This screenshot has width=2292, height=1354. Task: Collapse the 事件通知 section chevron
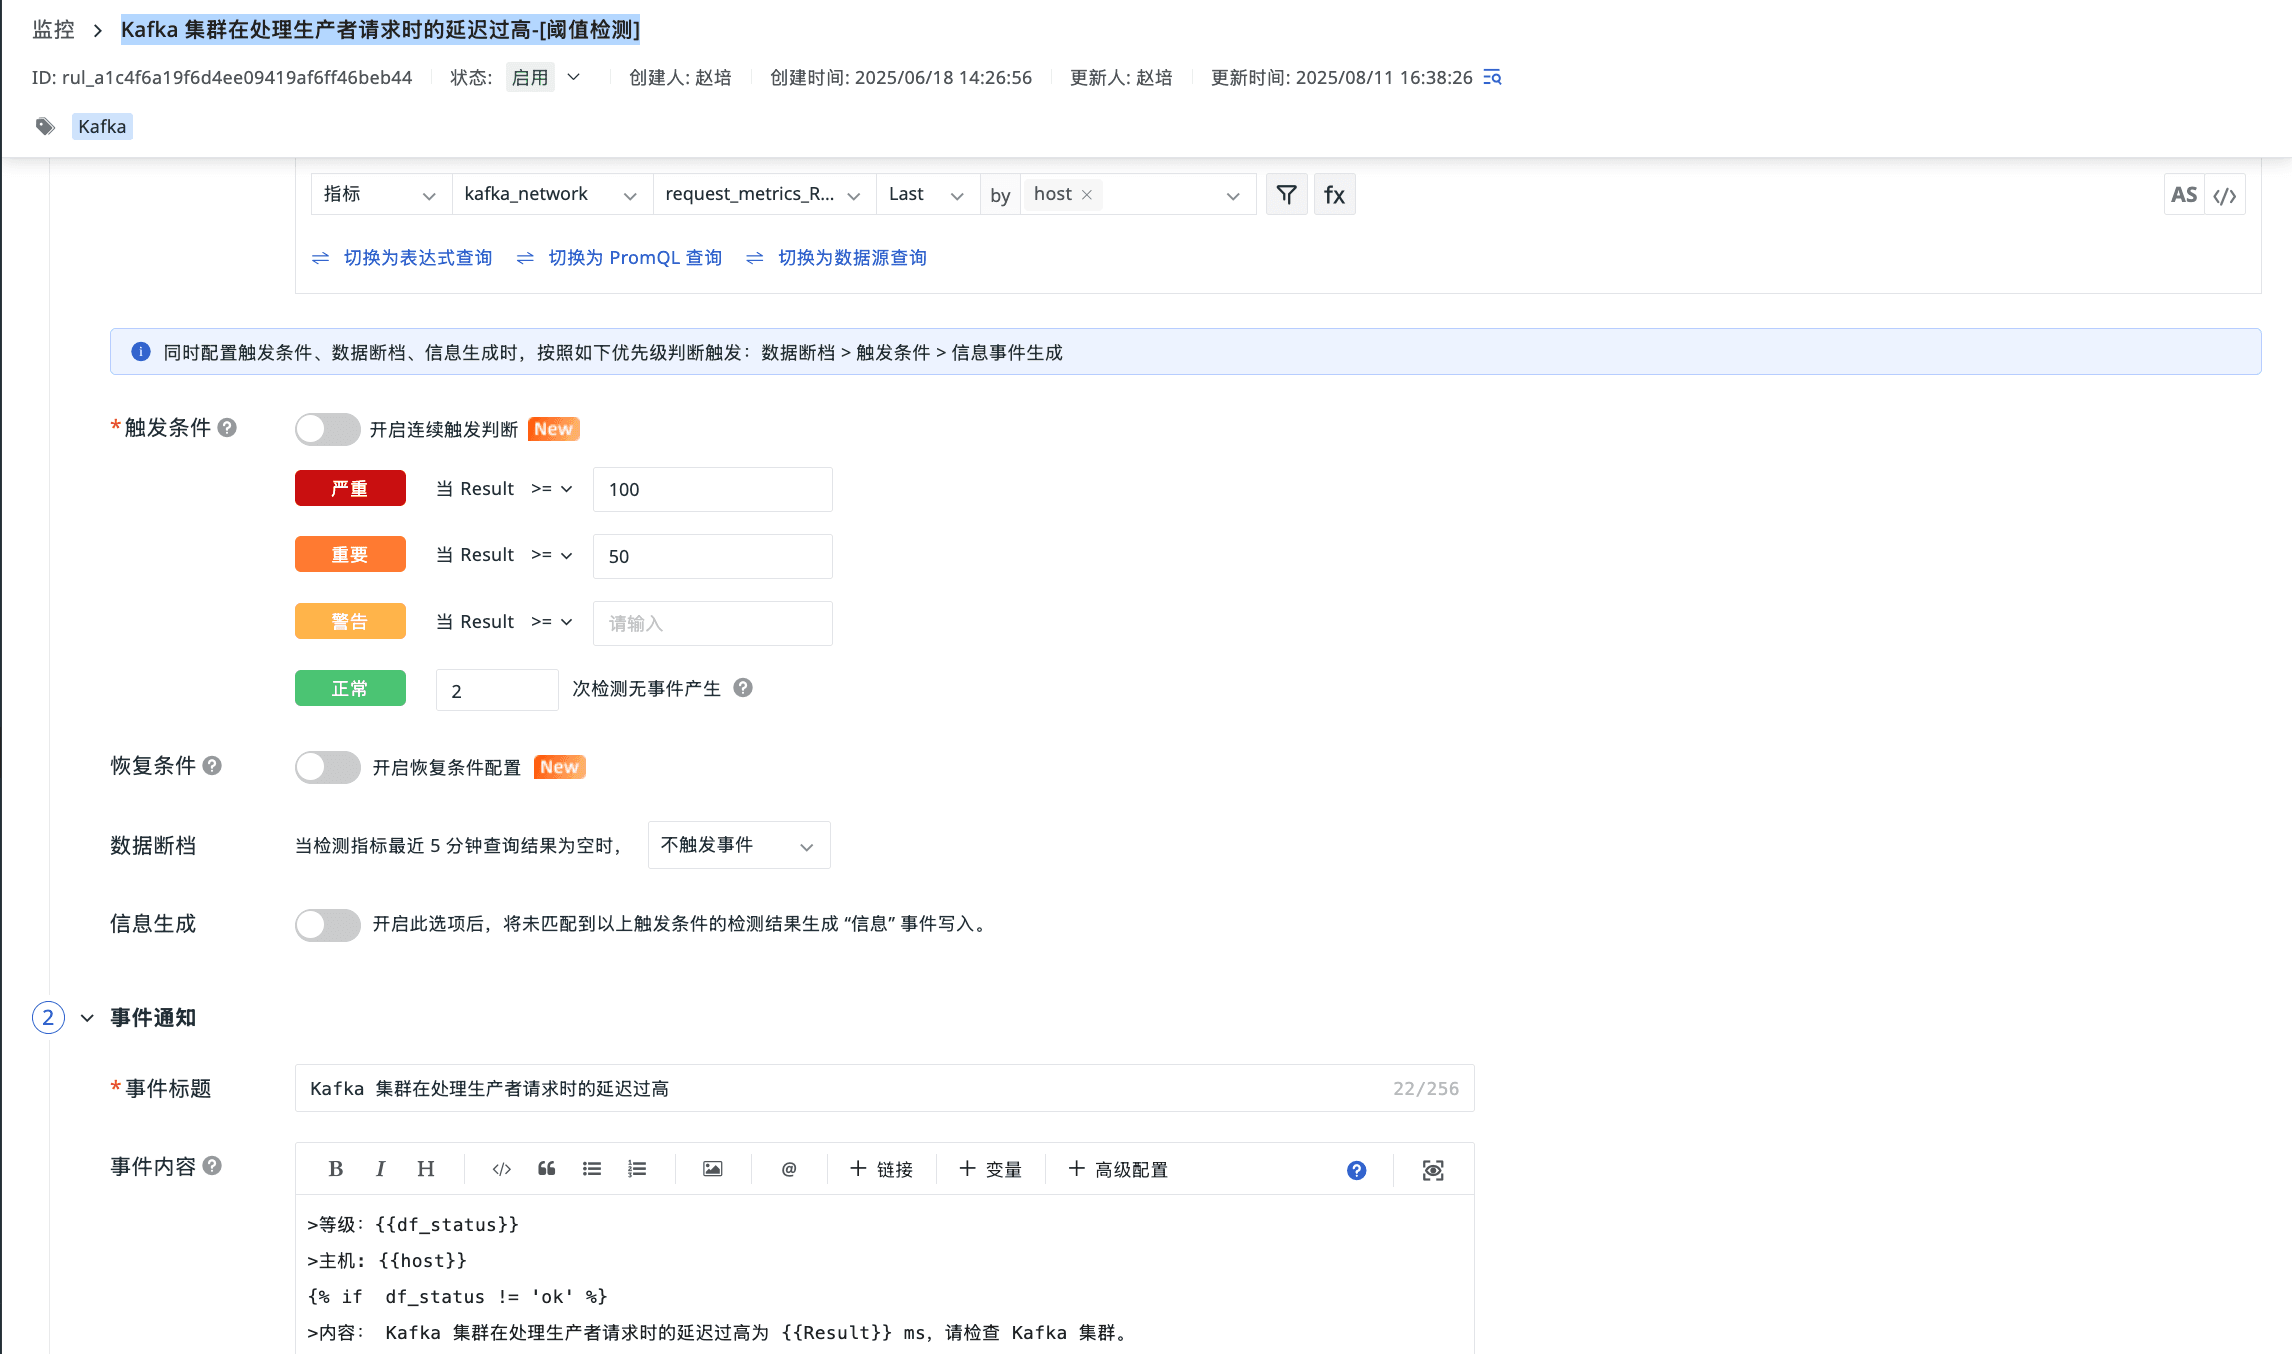tap(88, 1018)
